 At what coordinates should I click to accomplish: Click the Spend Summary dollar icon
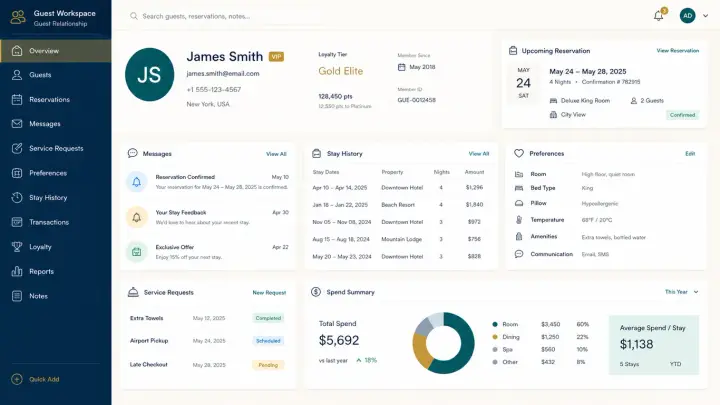(316, 292)
